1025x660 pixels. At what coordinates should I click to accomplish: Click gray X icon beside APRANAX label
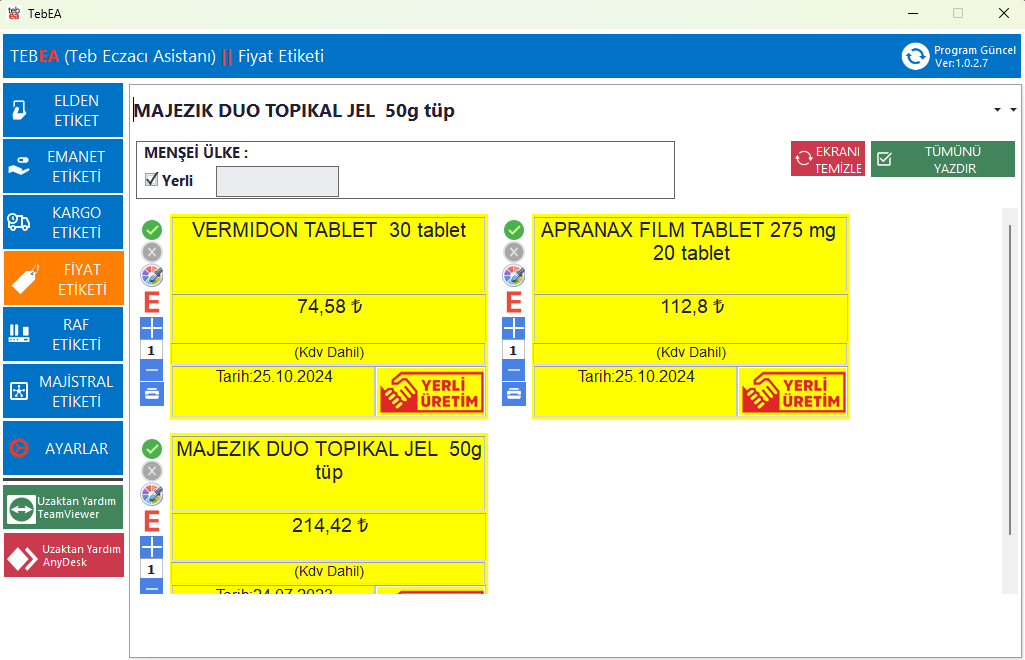(x=514, y=252)
